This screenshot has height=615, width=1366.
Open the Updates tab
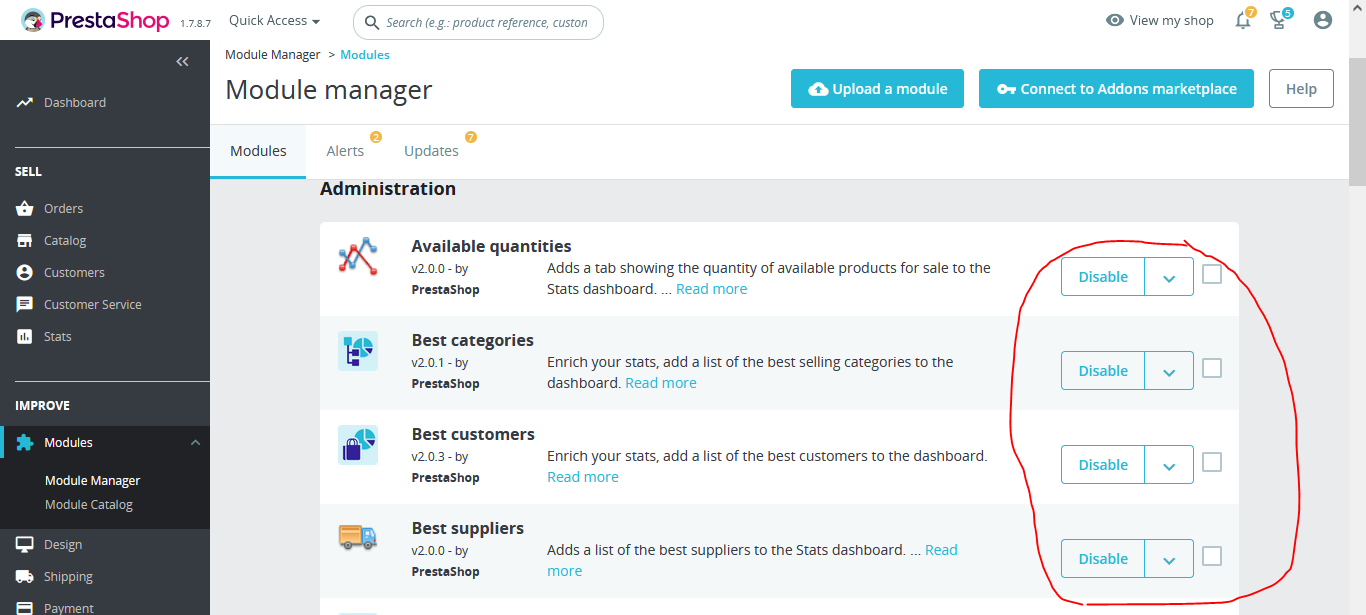pyautogui.click(x=431, y=151)
